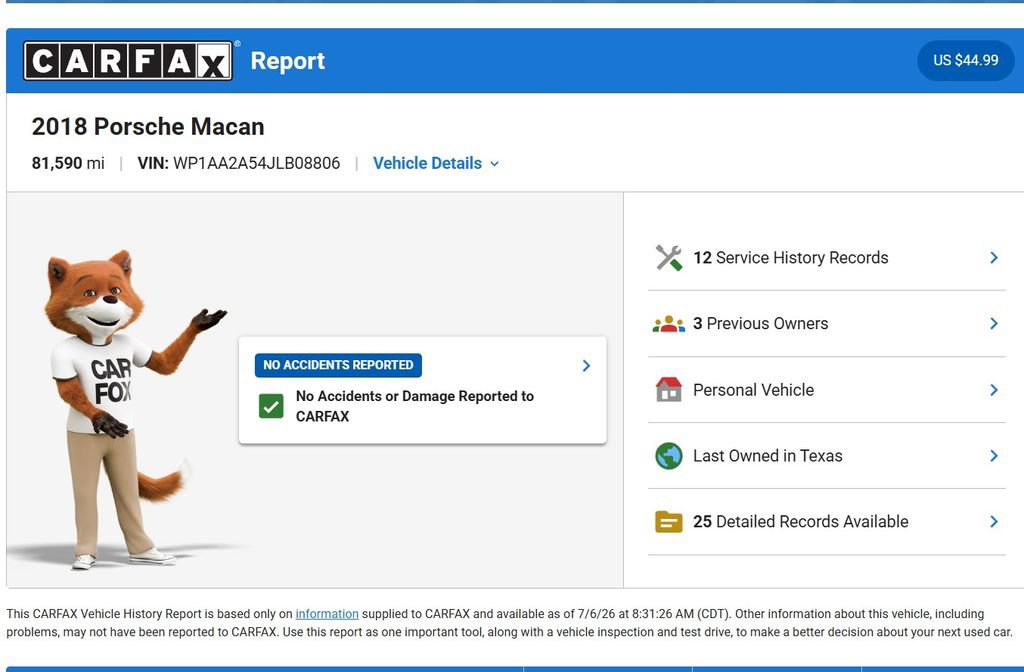Open the chevron beside 3 Previous Owners
Image resolution: width=1024 pixels, height=672 pixels.
click(x=994, y=324)
